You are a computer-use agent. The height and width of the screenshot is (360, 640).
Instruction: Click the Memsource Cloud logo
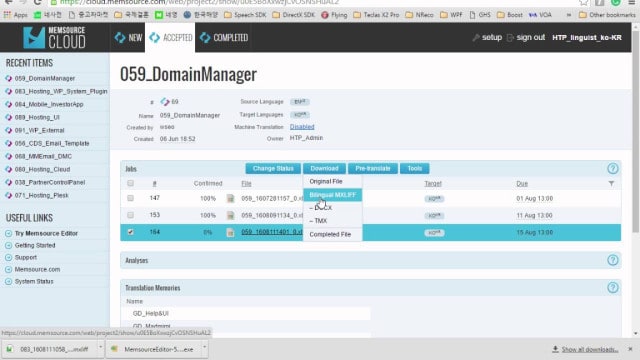pyautogui.click(x=54, y=38)
